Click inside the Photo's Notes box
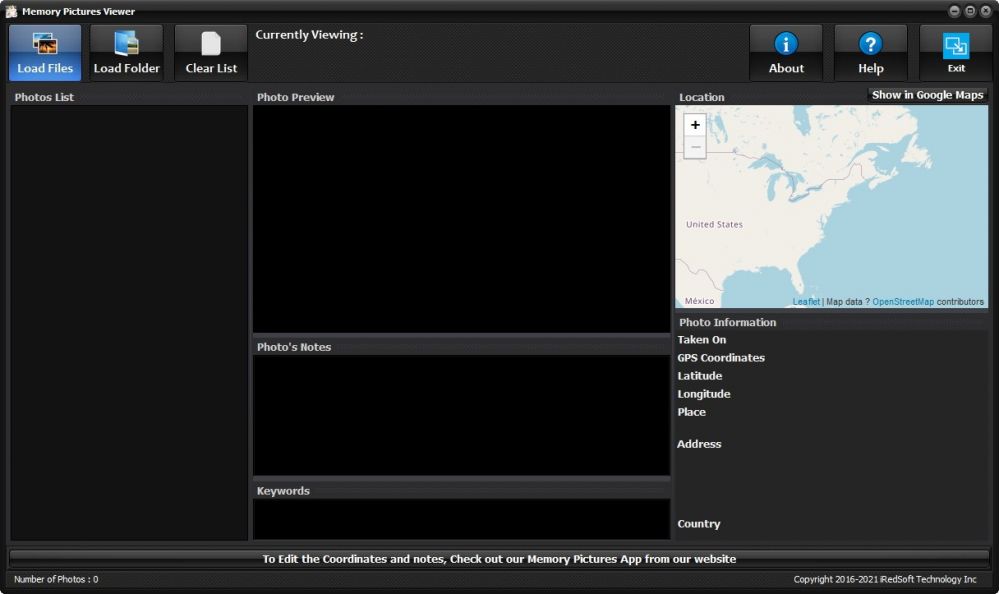The image size is (999, 594). tap(461, 415)
